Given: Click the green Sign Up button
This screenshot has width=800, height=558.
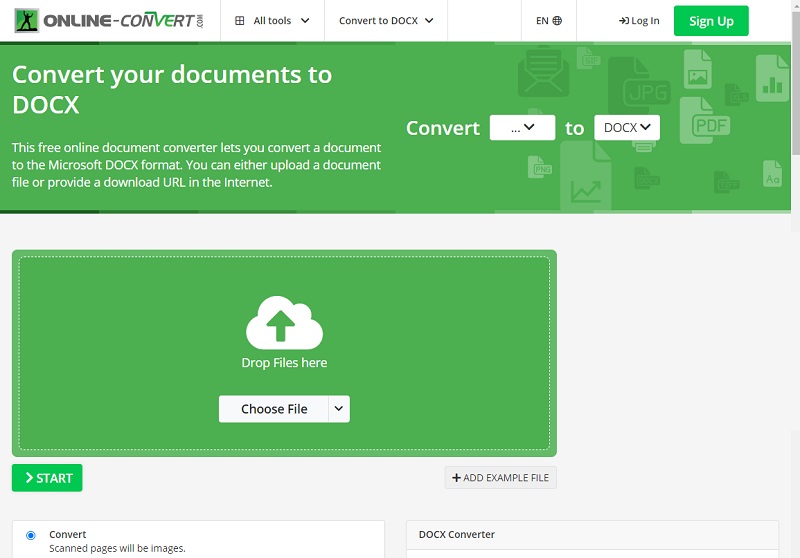Looking at the screenshot, I should (711, 21).
